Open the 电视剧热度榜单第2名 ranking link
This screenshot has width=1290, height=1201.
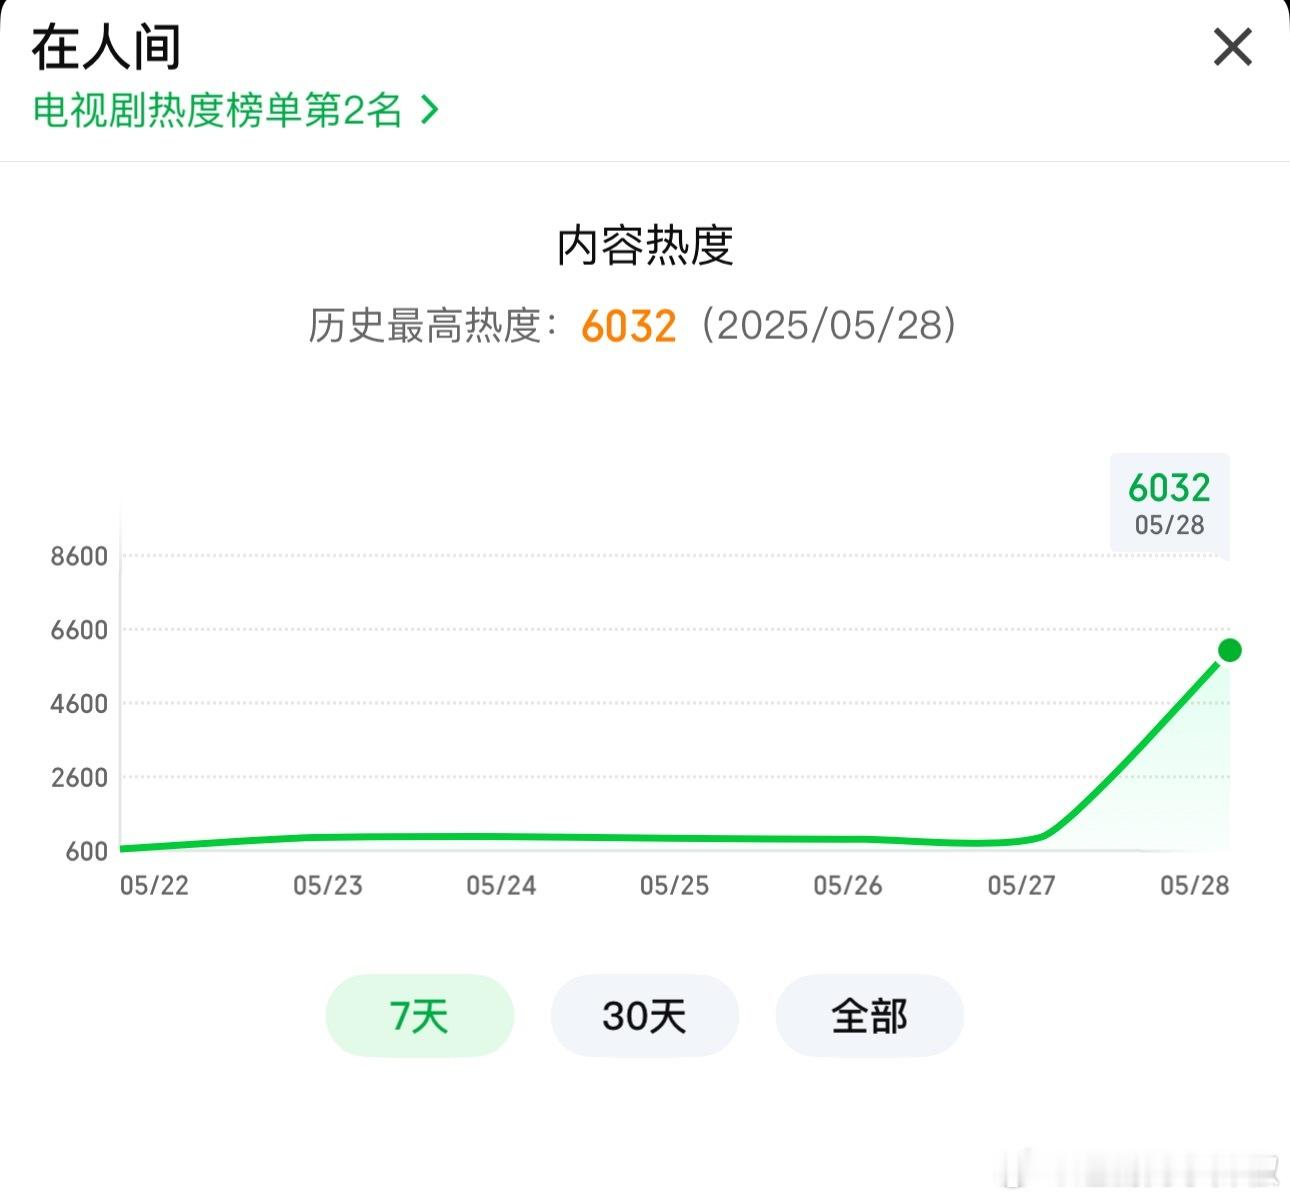(217, 110)
